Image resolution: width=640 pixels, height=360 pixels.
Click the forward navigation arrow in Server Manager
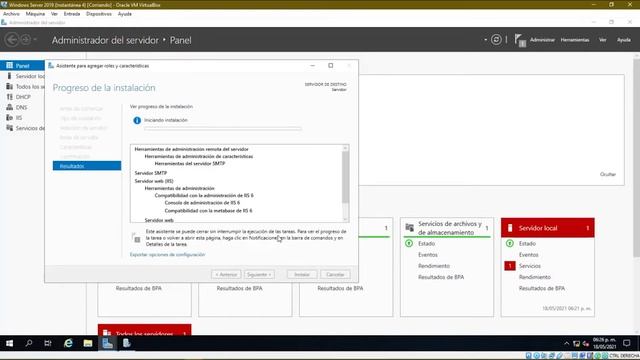(x=25, y=40)
